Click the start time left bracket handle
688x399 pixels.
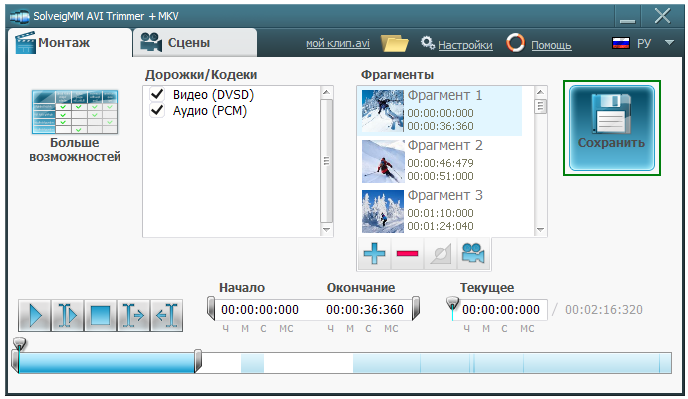click(211, 308)
